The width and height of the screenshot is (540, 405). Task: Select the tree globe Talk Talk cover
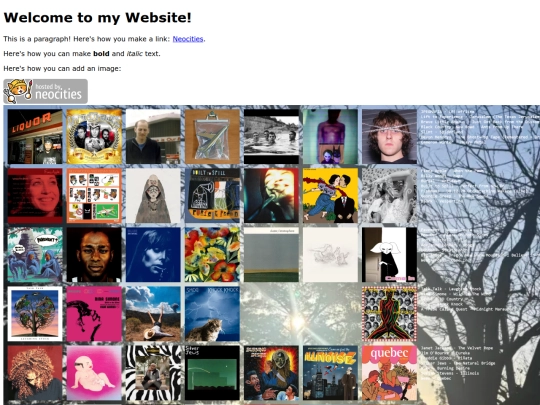35,314
